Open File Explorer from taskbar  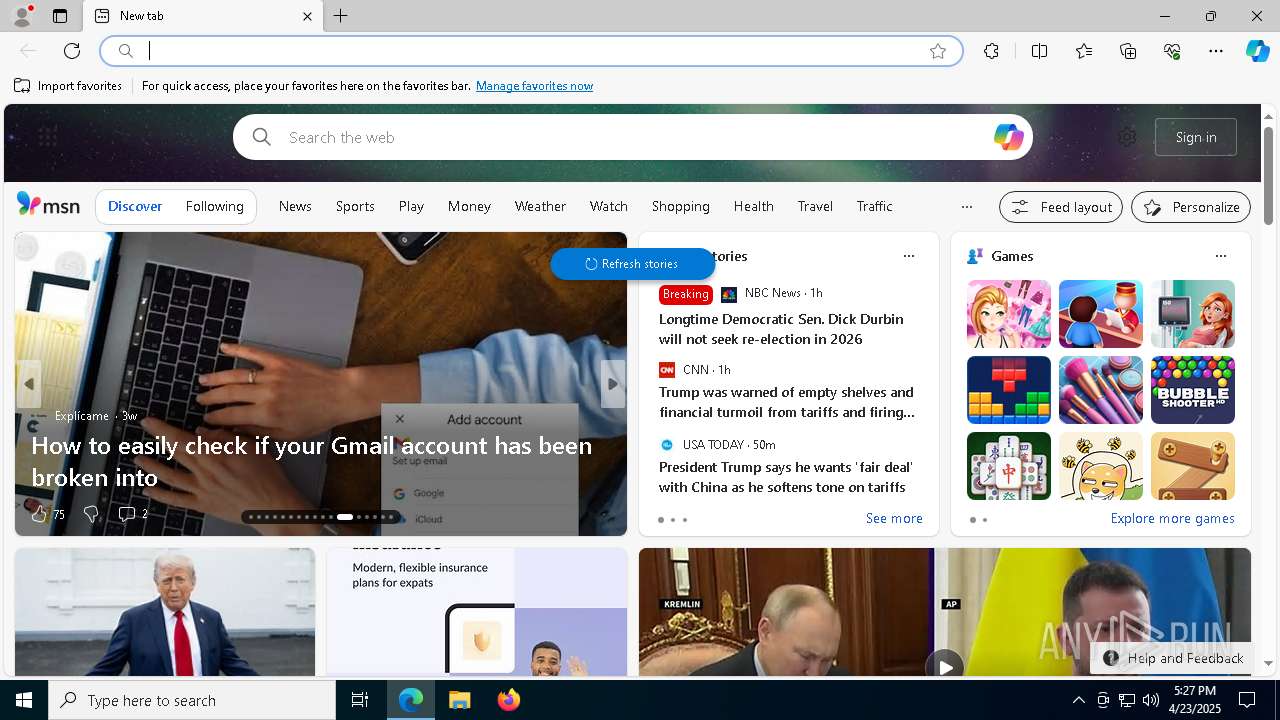point(459,700)
